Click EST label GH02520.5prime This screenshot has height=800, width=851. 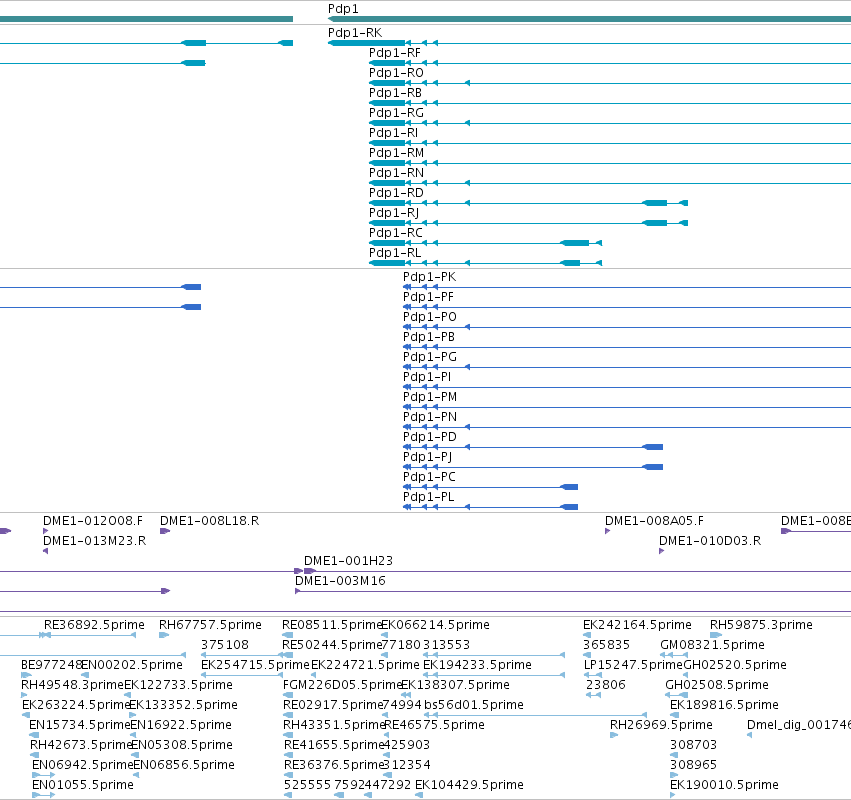pos(735,665)
